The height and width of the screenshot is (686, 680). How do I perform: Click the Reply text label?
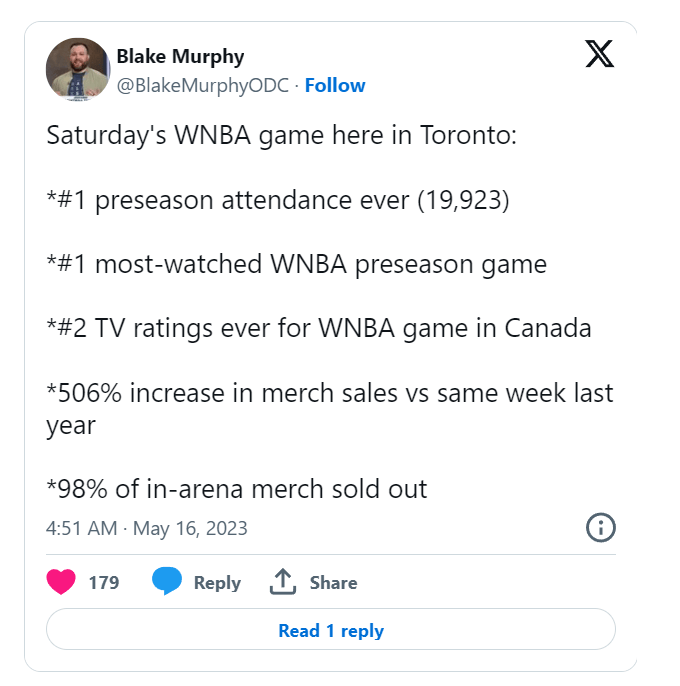217,583
